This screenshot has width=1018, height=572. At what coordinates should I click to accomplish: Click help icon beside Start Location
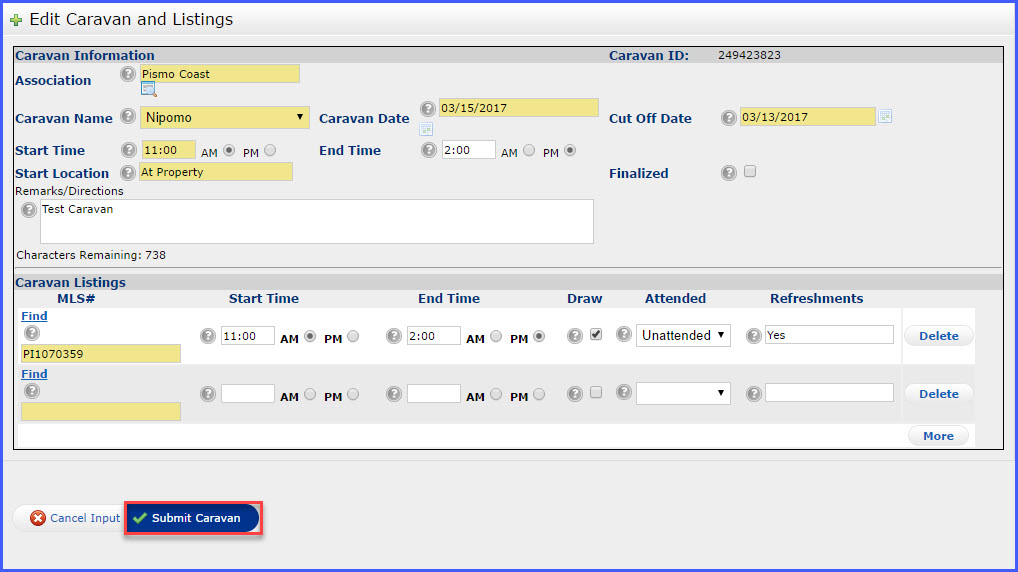[x=127, y=173]
